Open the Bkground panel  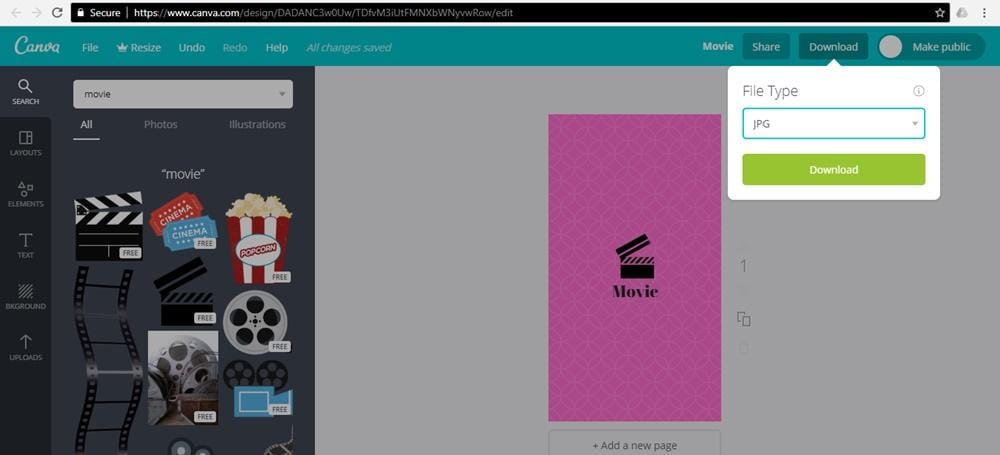pyautogui.click(x=26, y=297)
